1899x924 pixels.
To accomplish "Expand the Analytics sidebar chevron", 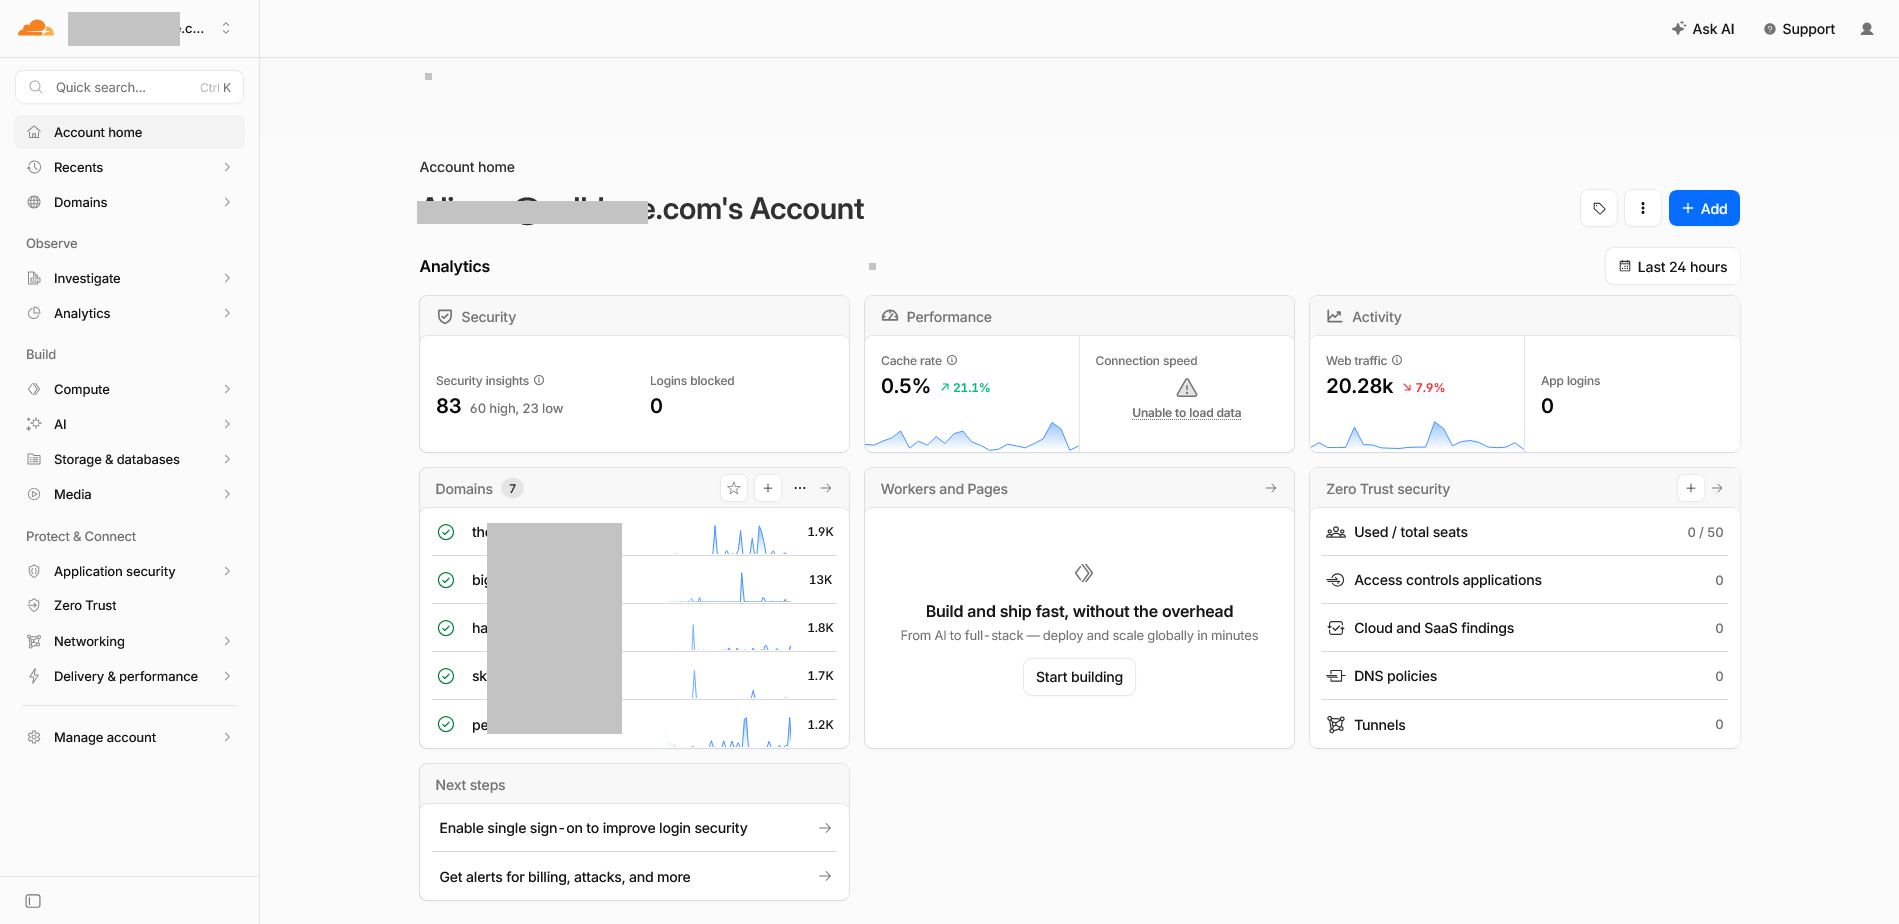I will (228, 313).
